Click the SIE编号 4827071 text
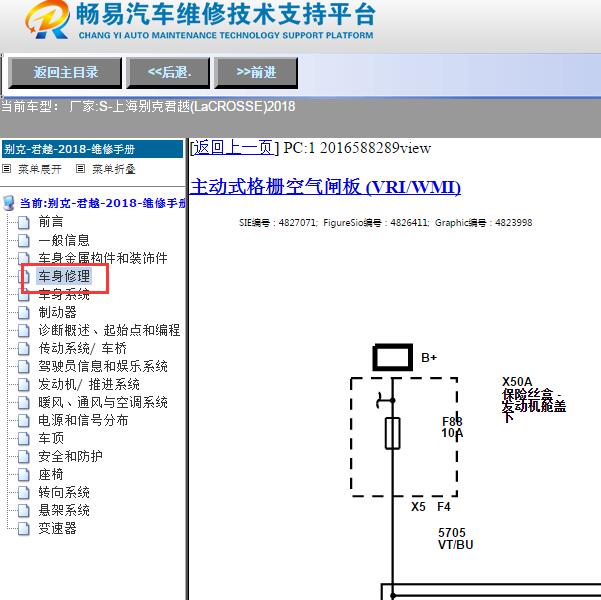Viewport: 601px width, 600px height. pyautogui.click(x=278, y=223)
